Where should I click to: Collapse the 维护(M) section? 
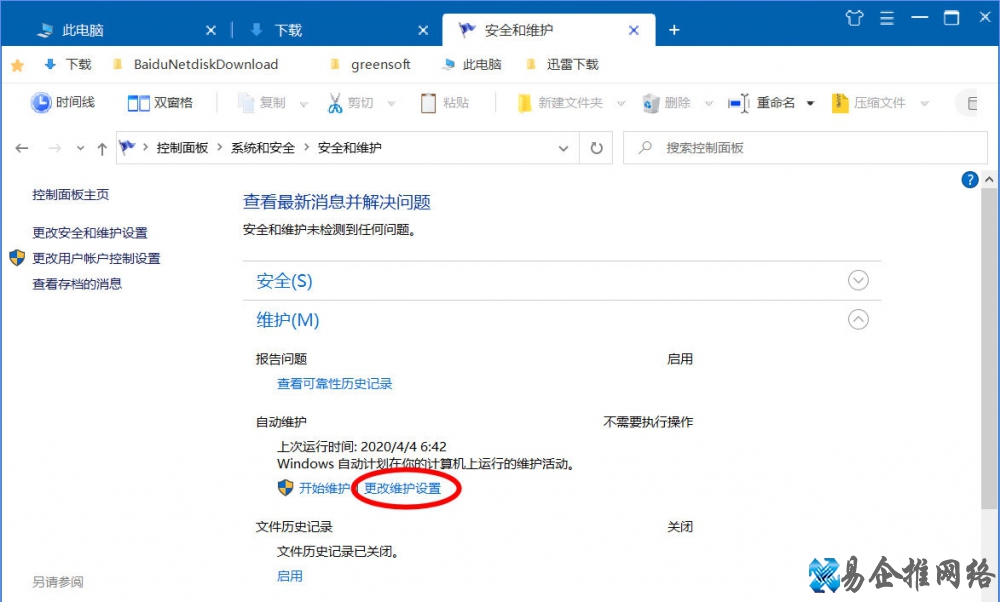coord(858,319)
